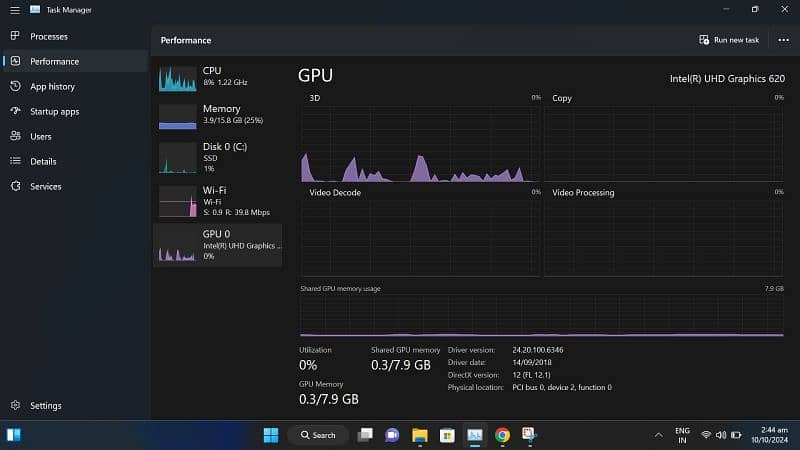The width and height of the screenshot is (800, 450).
Task: Open the 3D graph engine dropdown
Action: tap(316, 98)
